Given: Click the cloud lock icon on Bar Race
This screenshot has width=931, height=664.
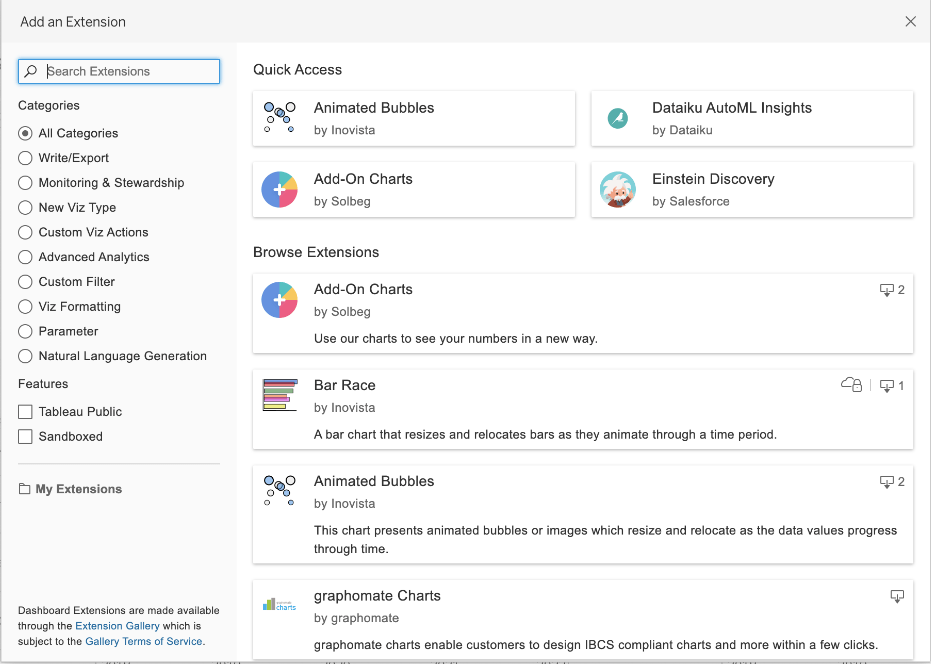Looking at the screenshot, I should [851, 385].
